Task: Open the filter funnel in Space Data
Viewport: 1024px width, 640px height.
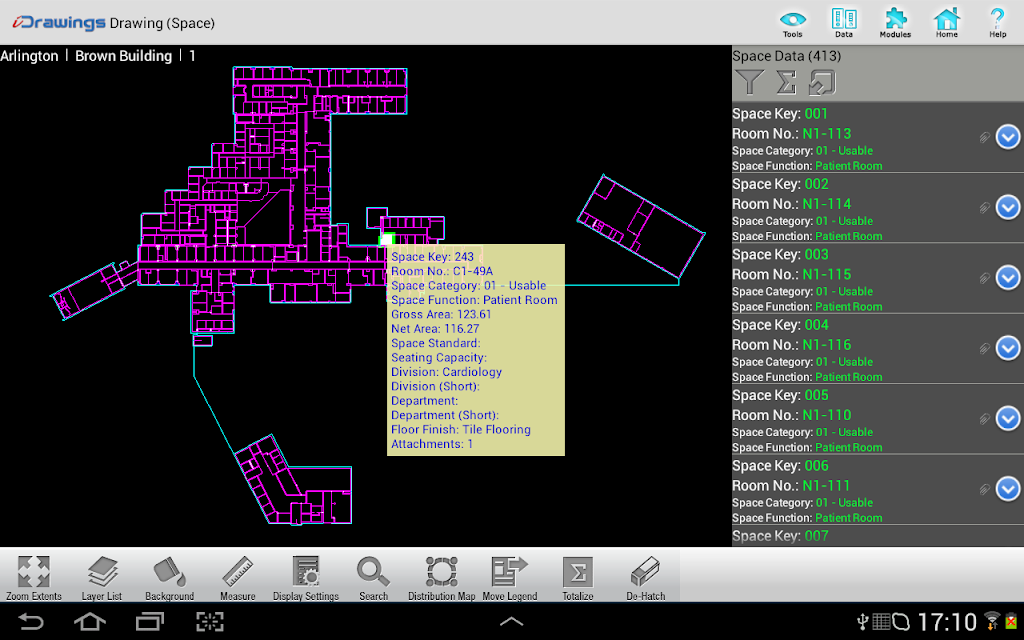Action: click(x=749, y=83)
